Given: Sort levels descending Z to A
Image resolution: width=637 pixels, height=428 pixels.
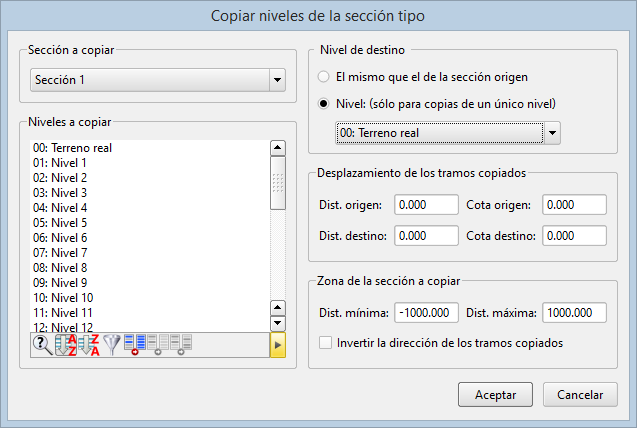Looking at the screenshot, I should (x=89, y=345).
